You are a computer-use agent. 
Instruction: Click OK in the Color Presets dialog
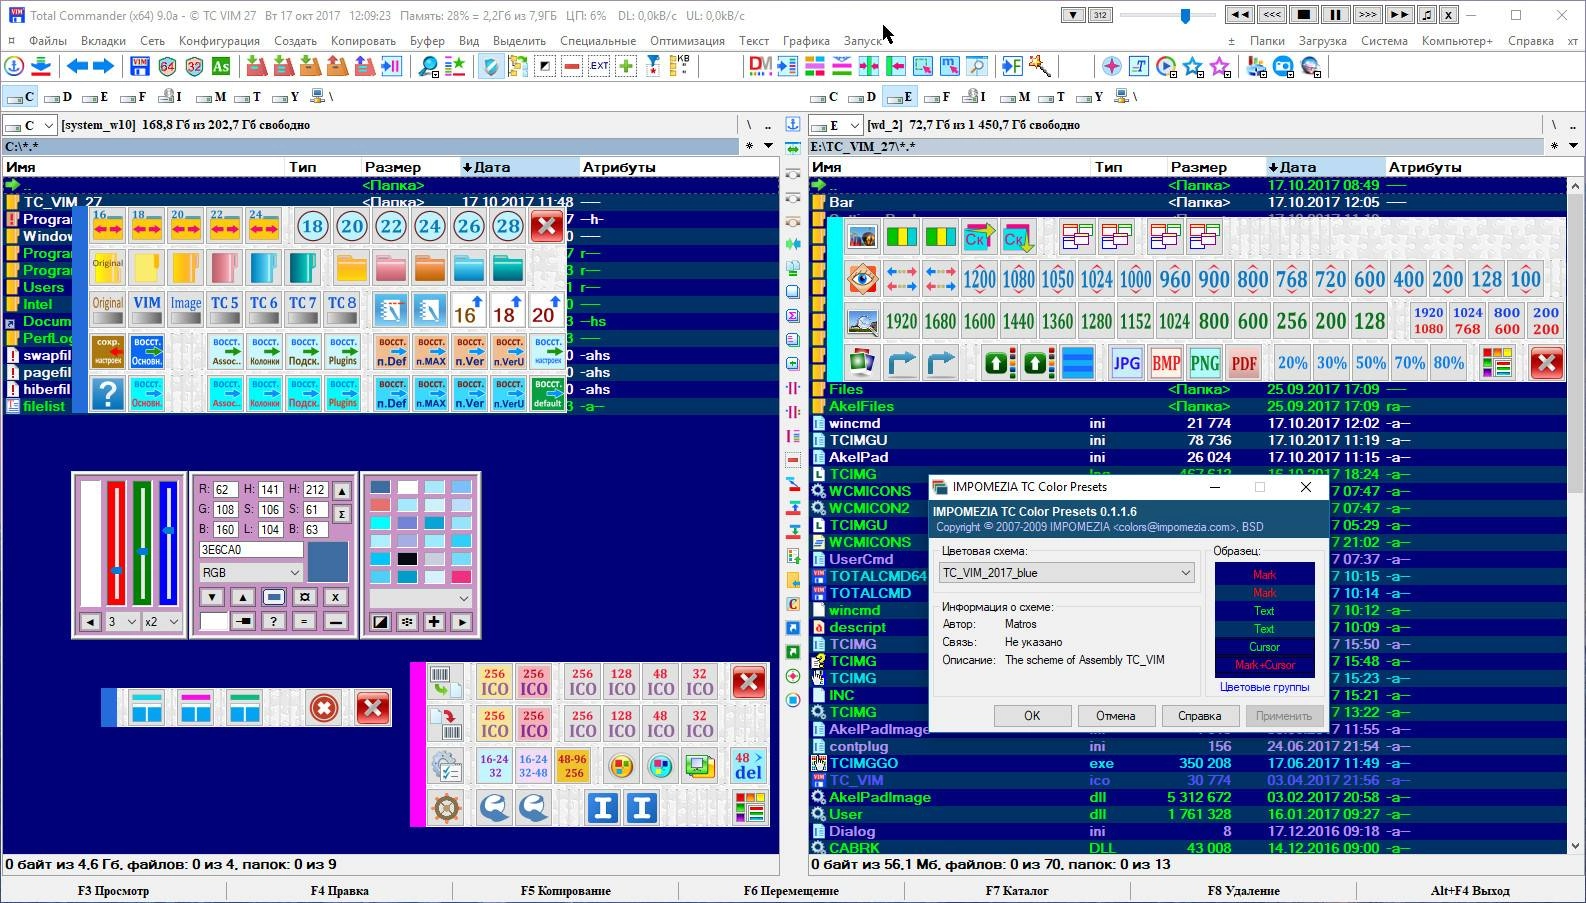(x=1032, y=716)
